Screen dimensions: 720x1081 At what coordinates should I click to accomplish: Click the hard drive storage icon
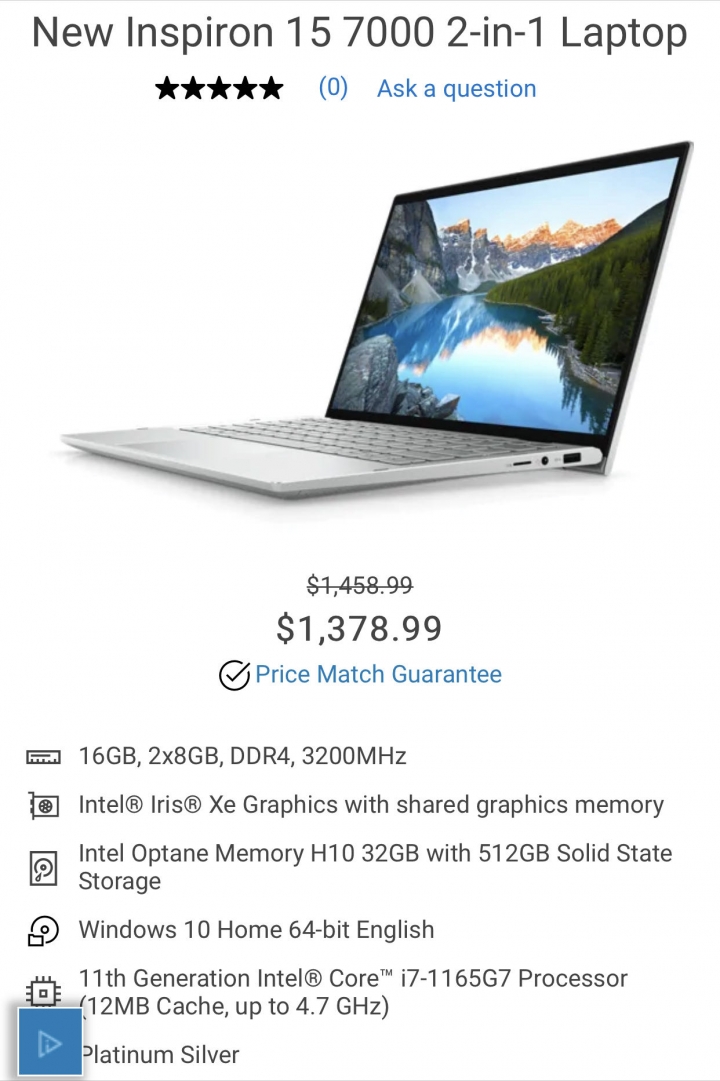click(x=43, y=868)
